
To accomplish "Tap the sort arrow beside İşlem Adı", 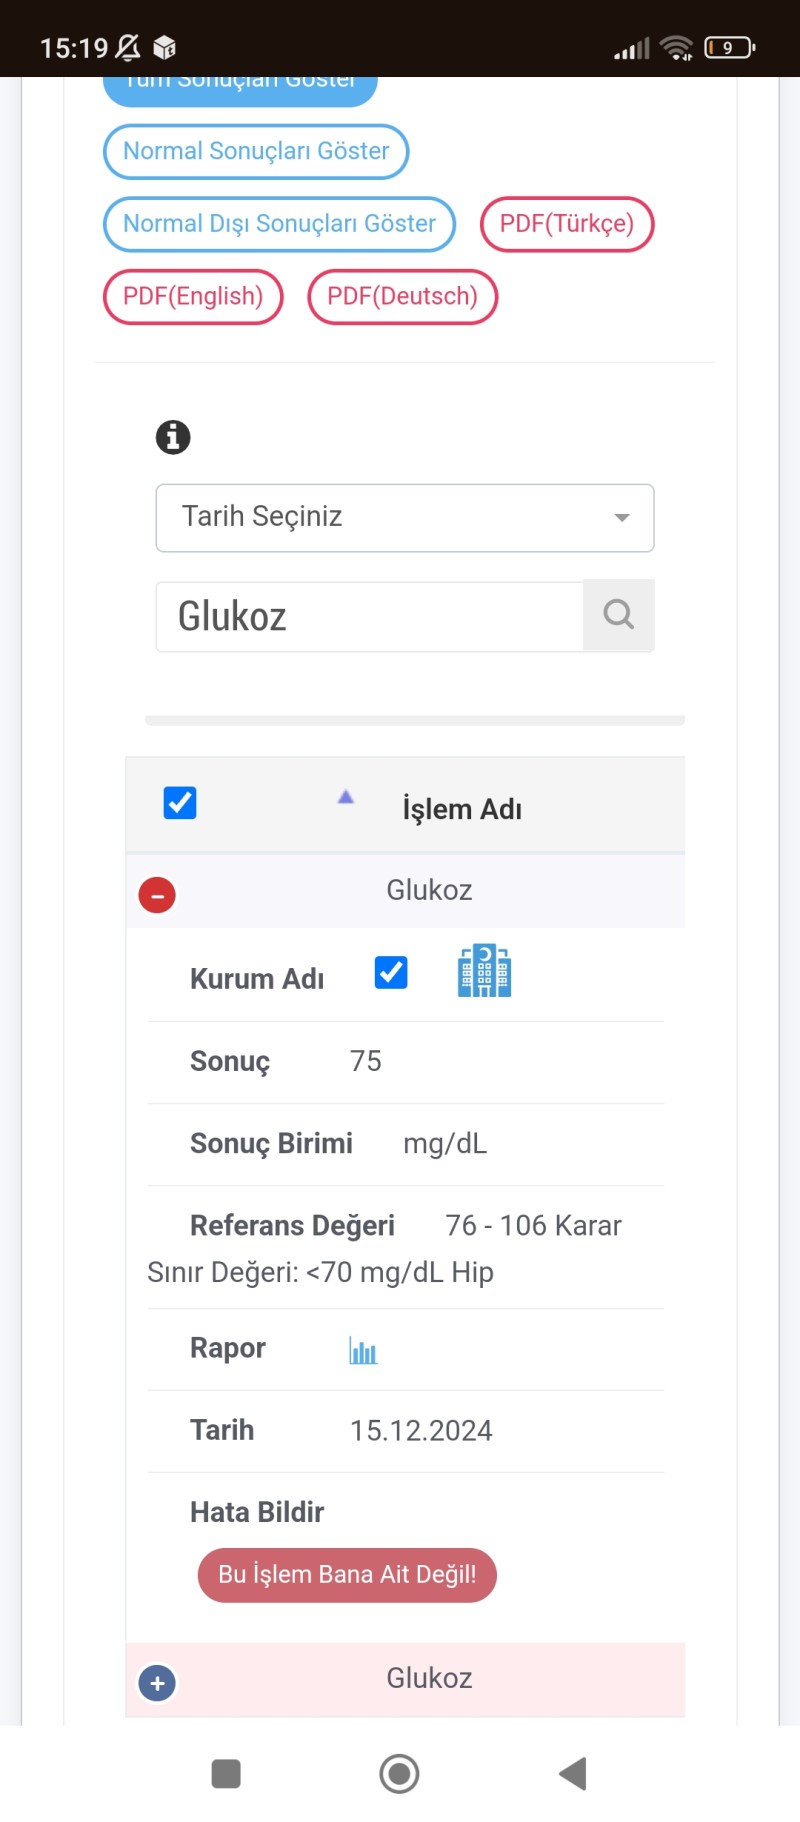I will point(346,797).
